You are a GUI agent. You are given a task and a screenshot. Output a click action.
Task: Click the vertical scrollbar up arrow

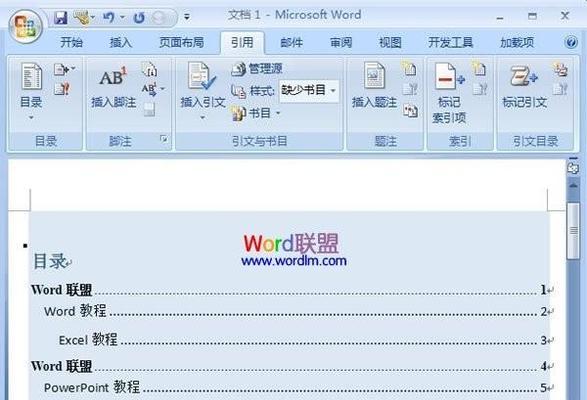tap(573, 185)
